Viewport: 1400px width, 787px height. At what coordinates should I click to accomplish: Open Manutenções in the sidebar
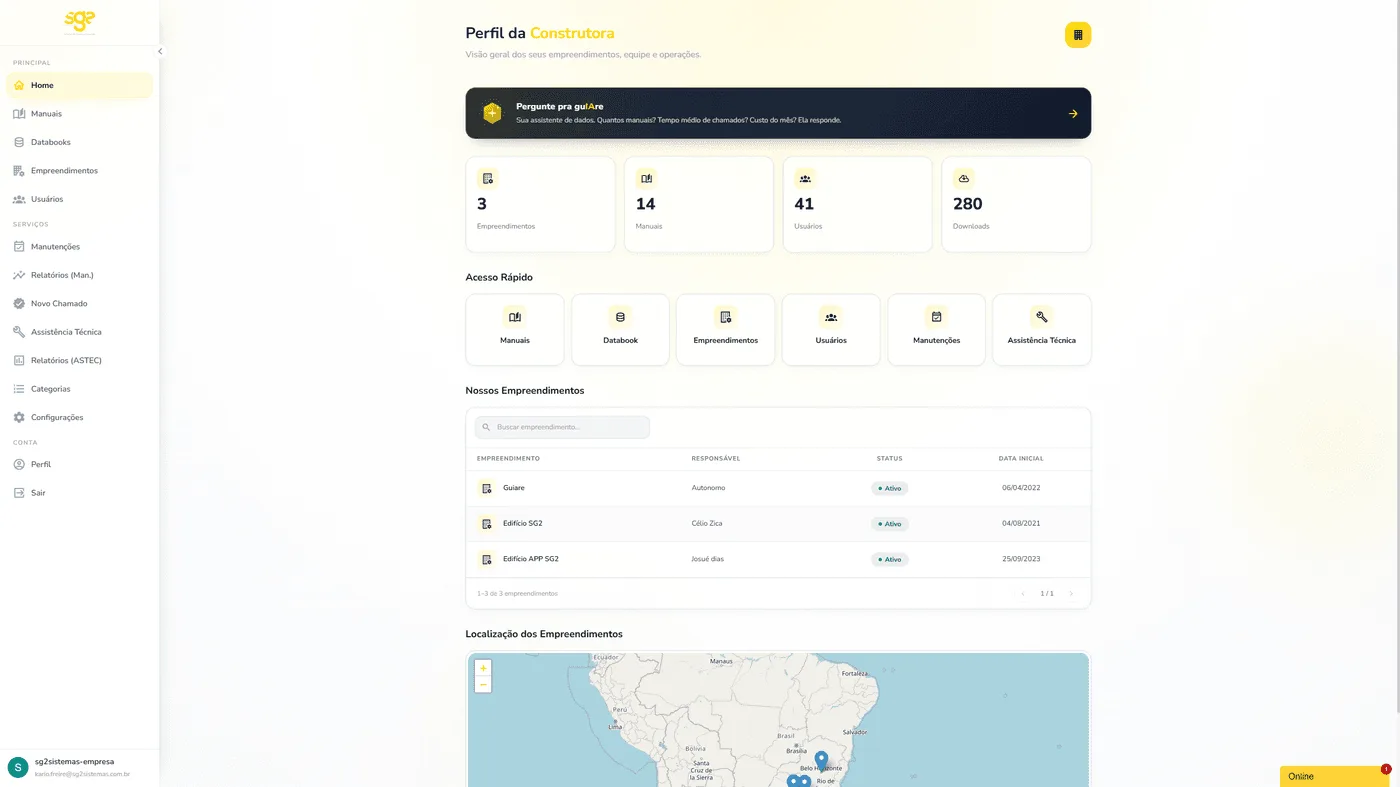[79, 247]
